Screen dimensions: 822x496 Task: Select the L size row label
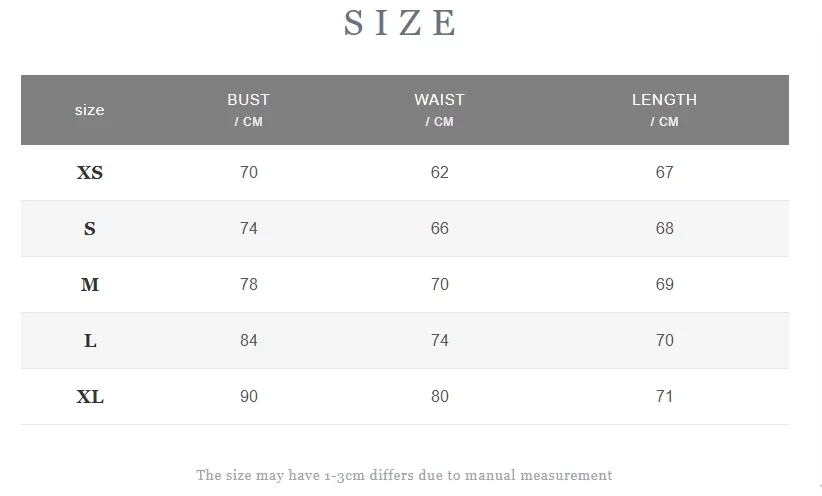(x=90, y=341)
